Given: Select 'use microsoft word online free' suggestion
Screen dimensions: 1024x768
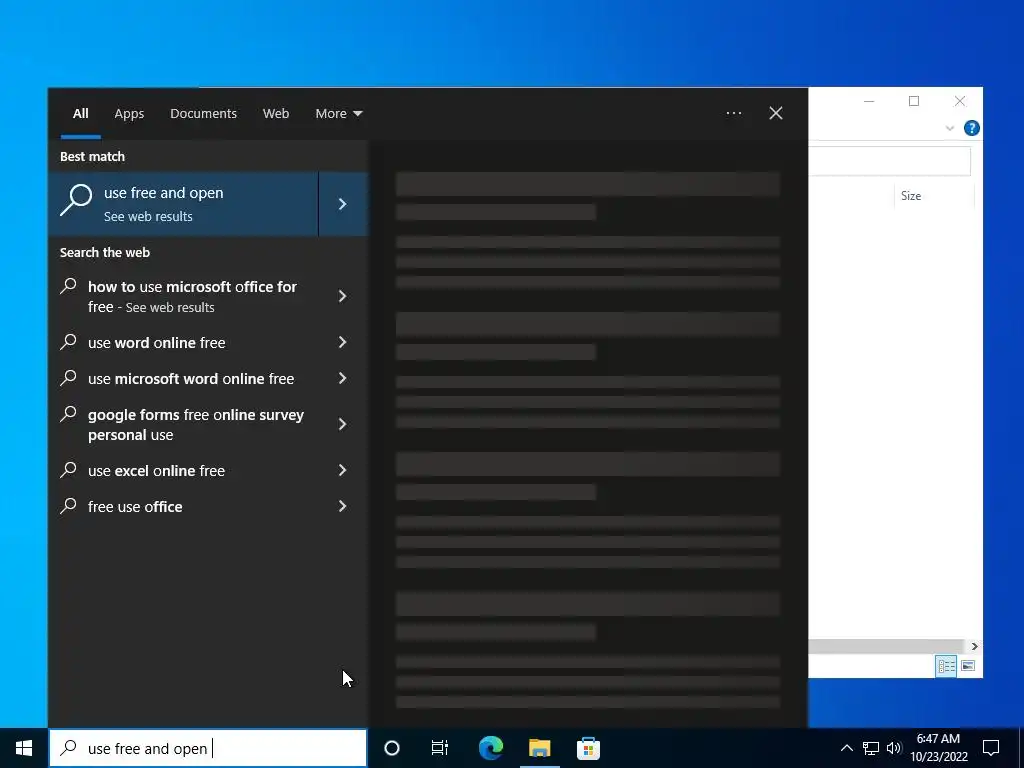Looking at the screenshot, I should coord(183,378).
